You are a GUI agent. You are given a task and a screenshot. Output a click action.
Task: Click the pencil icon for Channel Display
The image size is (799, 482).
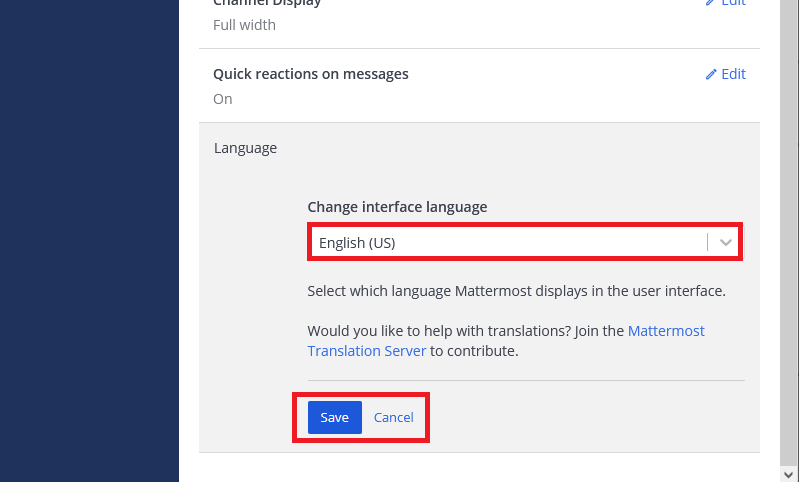pyautogui.click(x=711, y=3)
